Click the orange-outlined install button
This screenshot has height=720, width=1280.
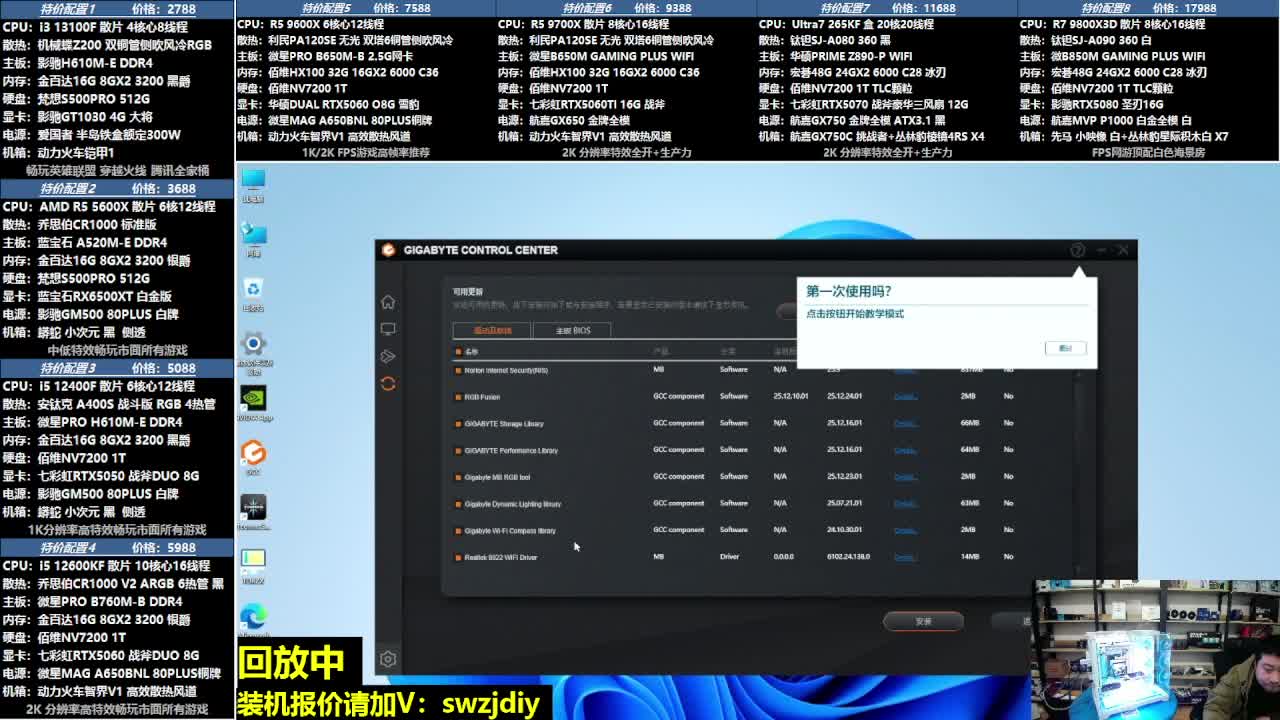click(923, 621)
